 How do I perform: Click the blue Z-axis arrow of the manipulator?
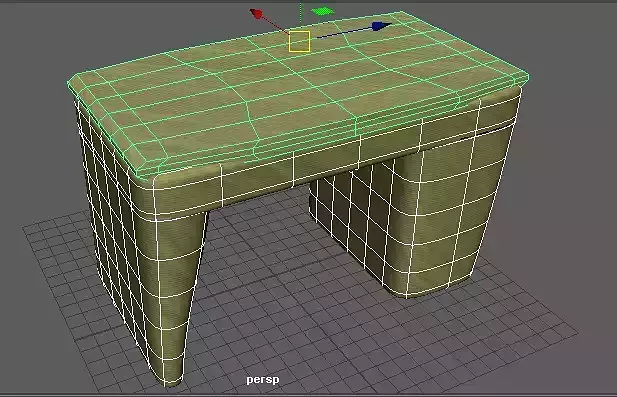(x=381, y=26)
